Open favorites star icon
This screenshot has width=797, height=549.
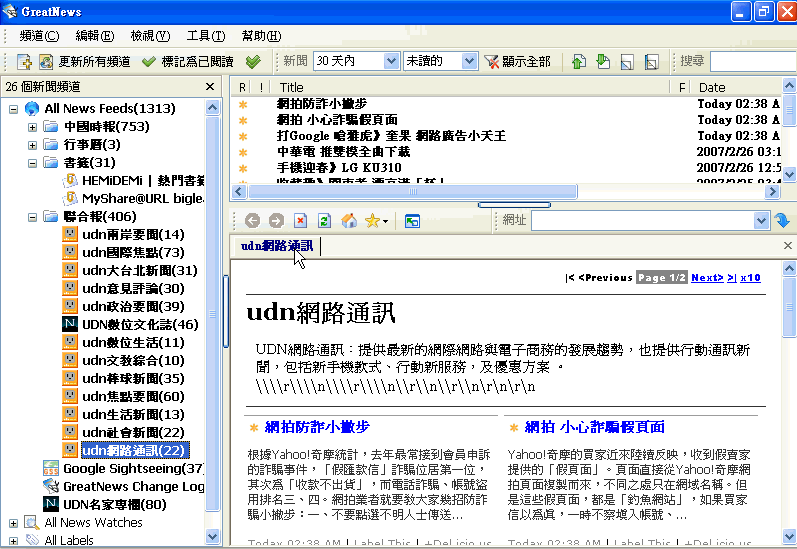point(372,221)
